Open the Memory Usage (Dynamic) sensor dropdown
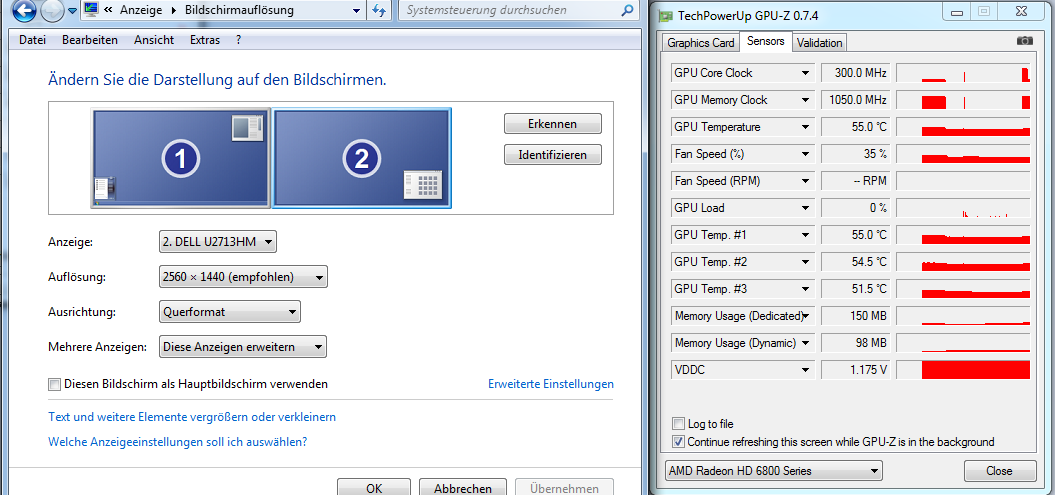This screenshot has height=495, width=1055. 805,343
